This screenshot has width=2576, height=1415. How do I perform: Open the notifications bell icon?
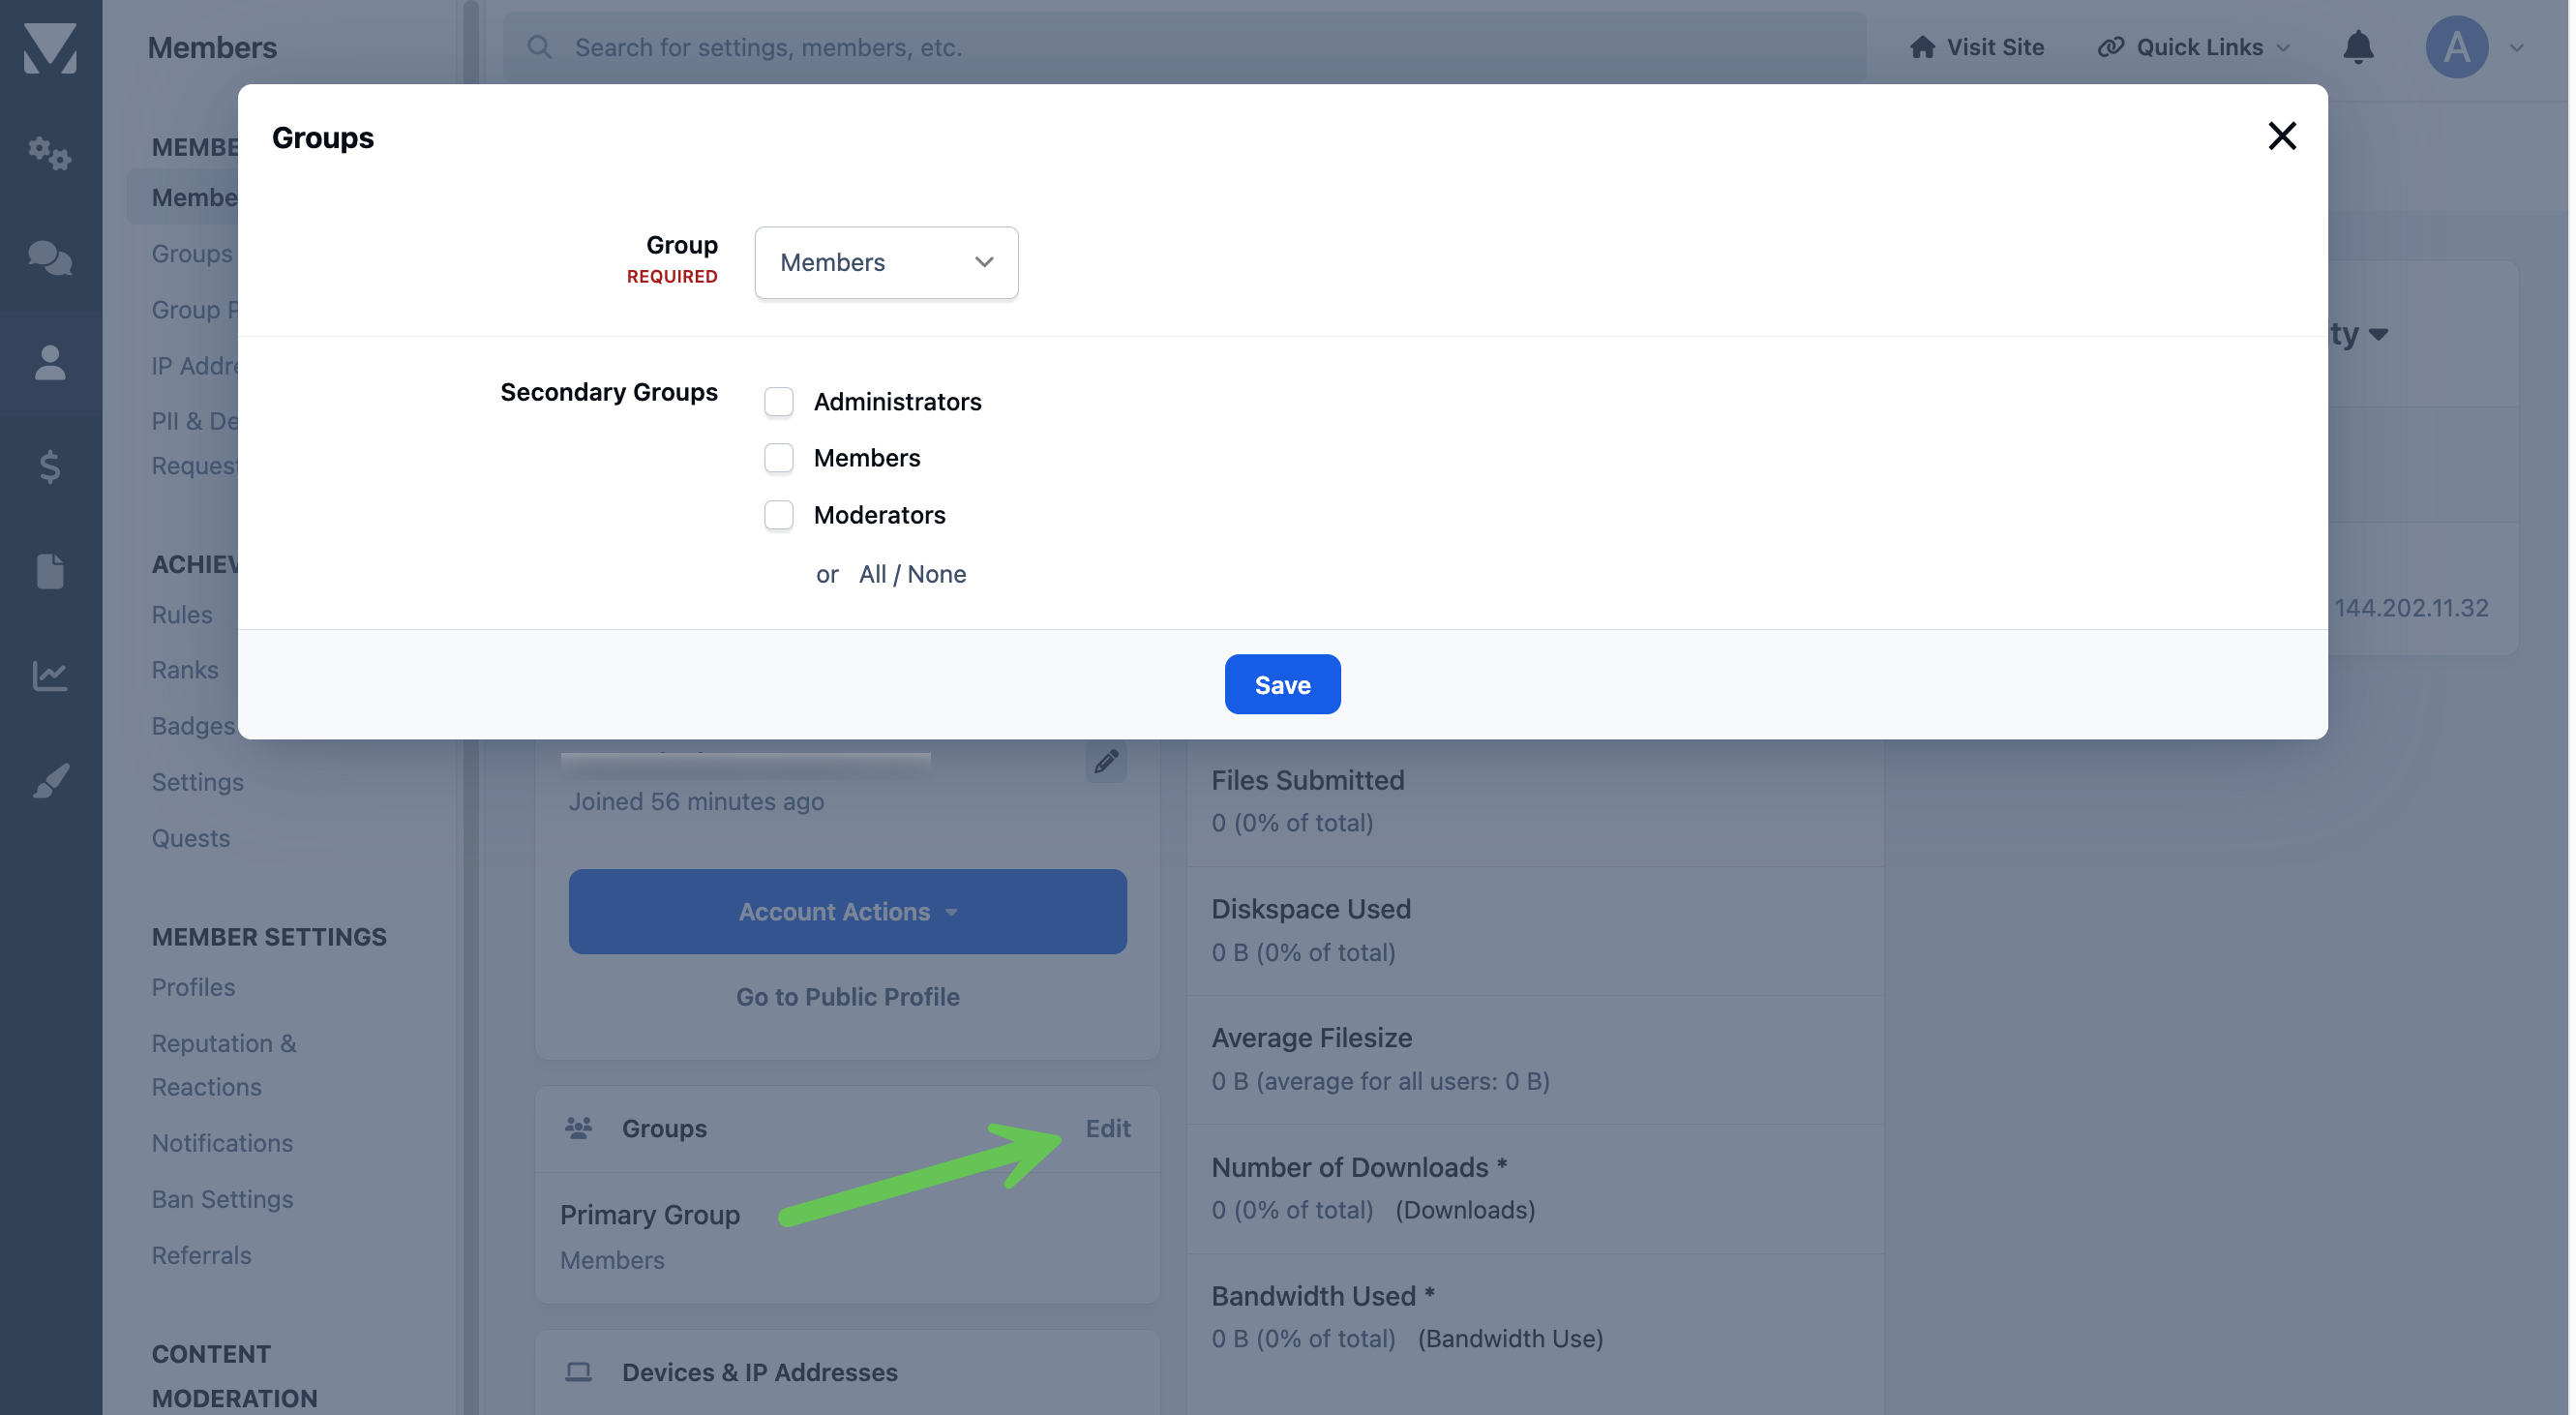pyautogui.click(x=2357, y=47)
